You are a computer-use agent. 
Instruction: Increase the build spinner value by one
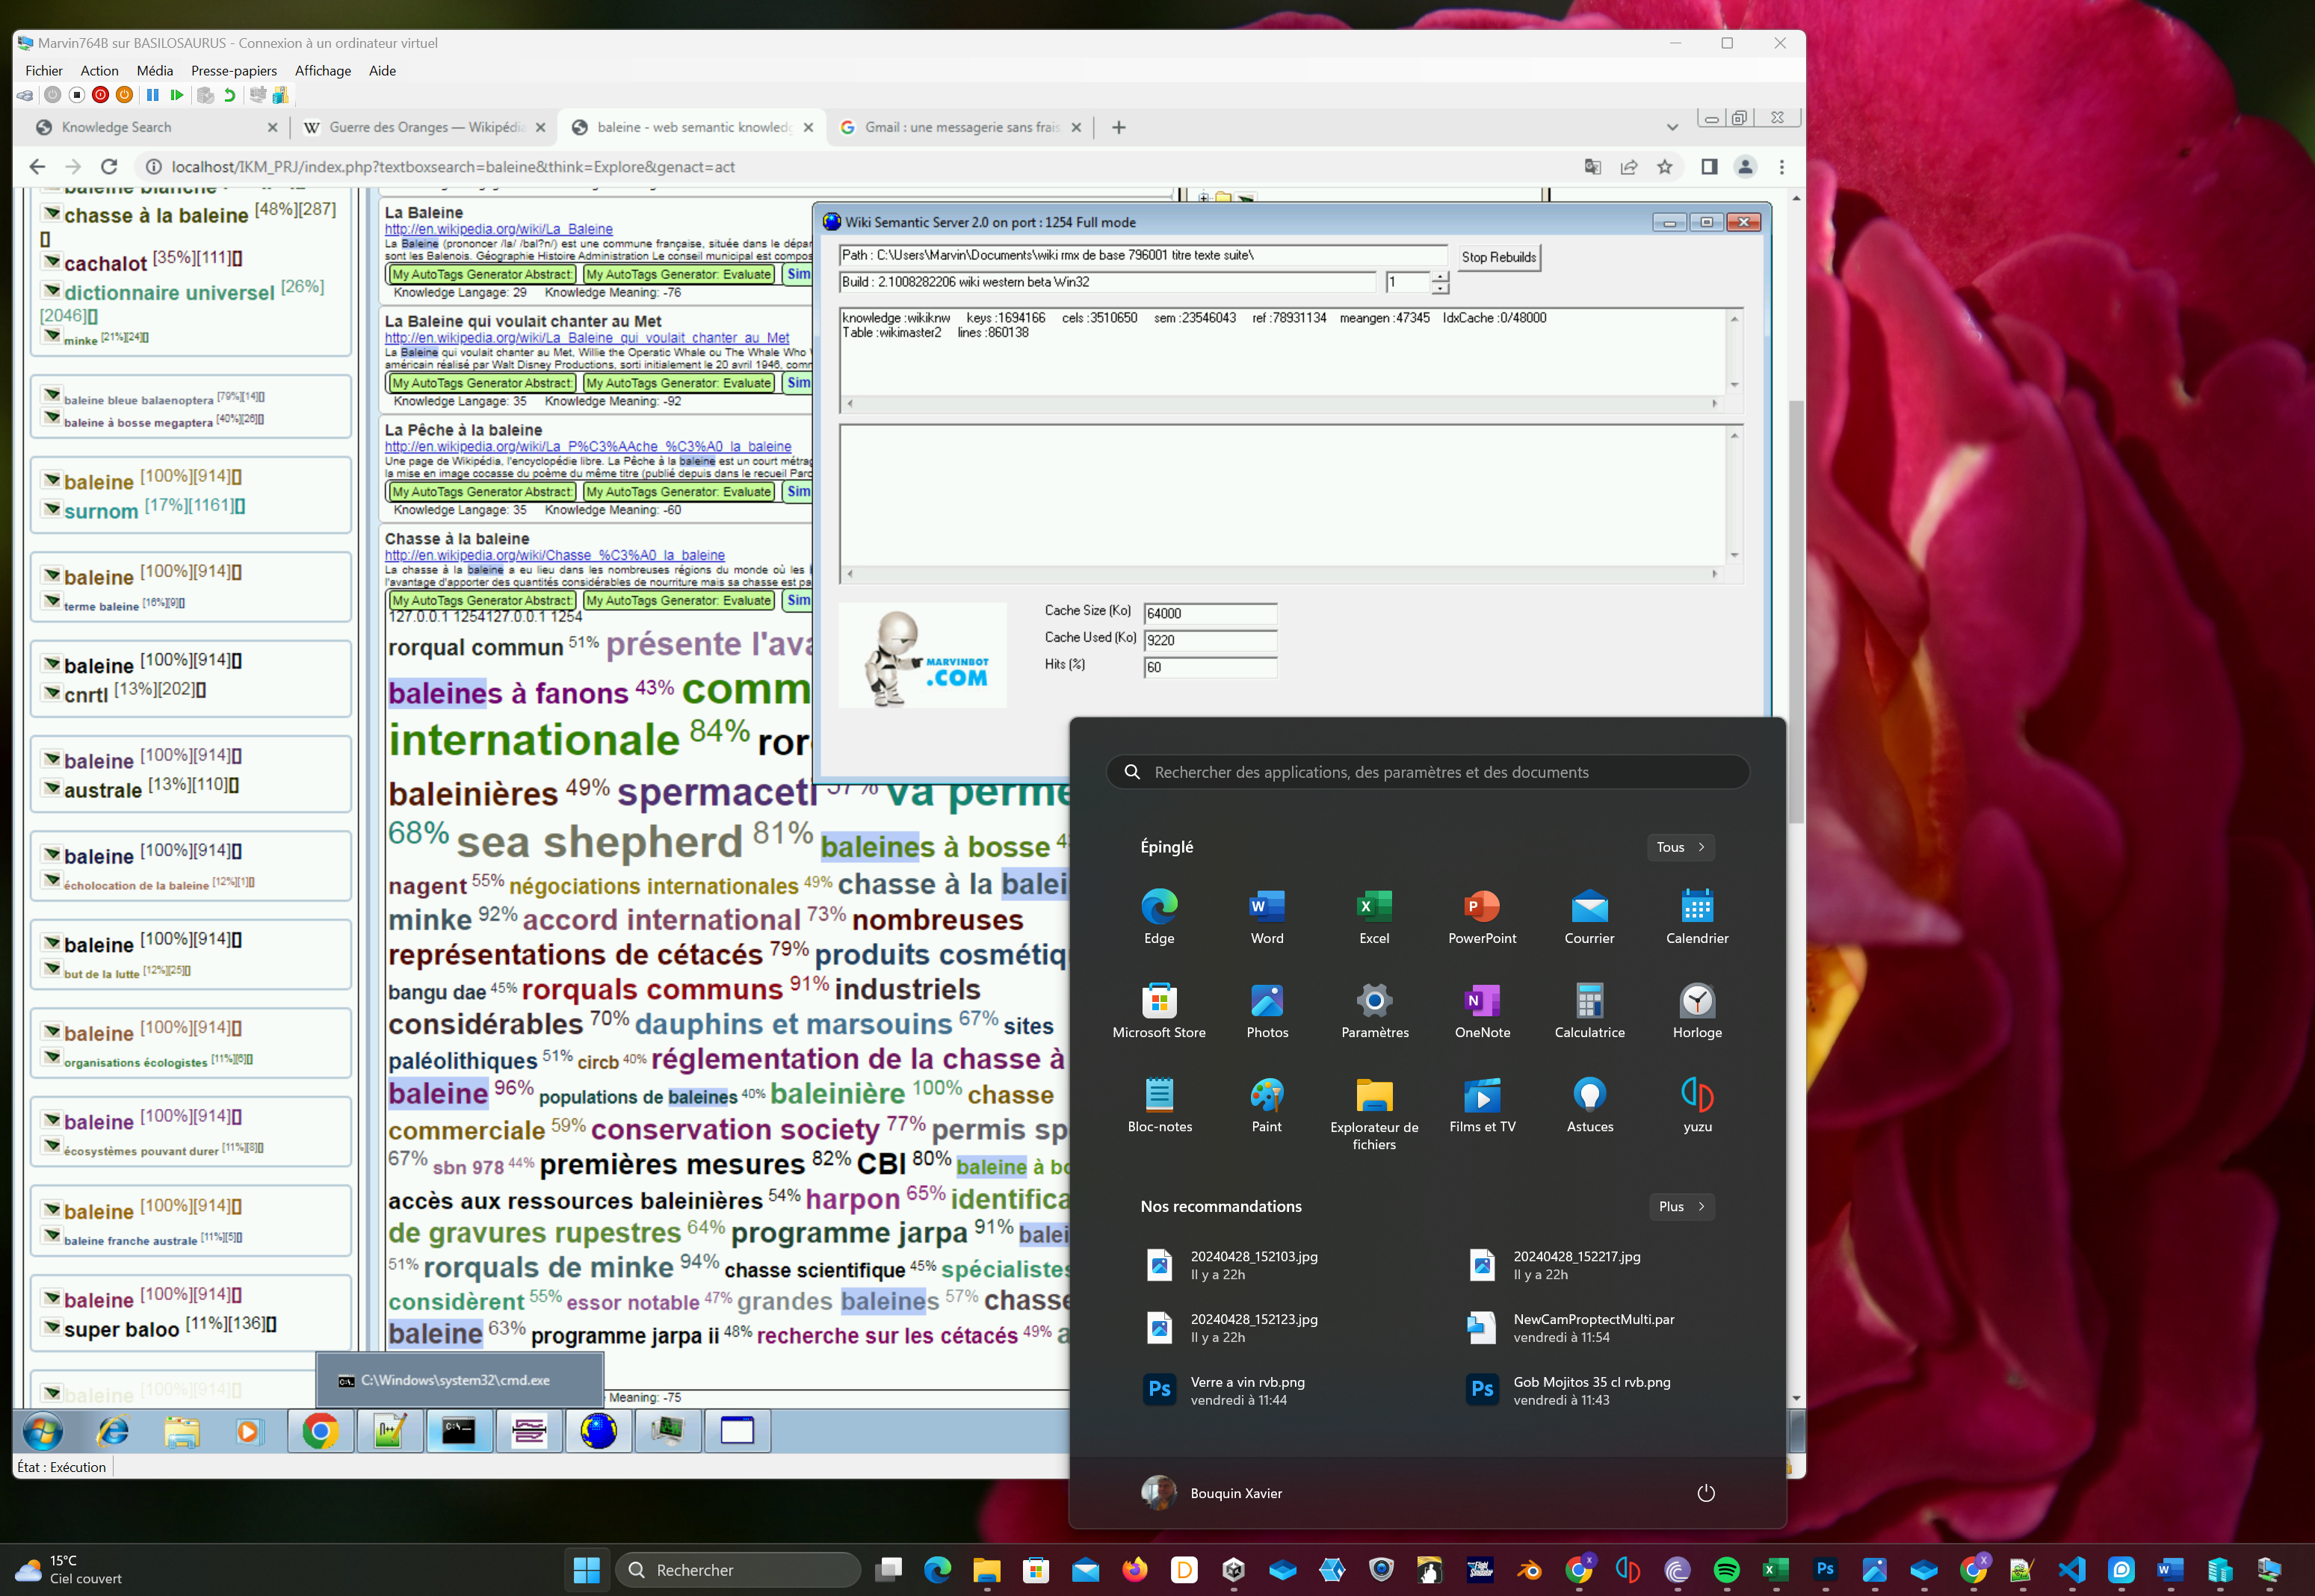tap(1440, 276)
